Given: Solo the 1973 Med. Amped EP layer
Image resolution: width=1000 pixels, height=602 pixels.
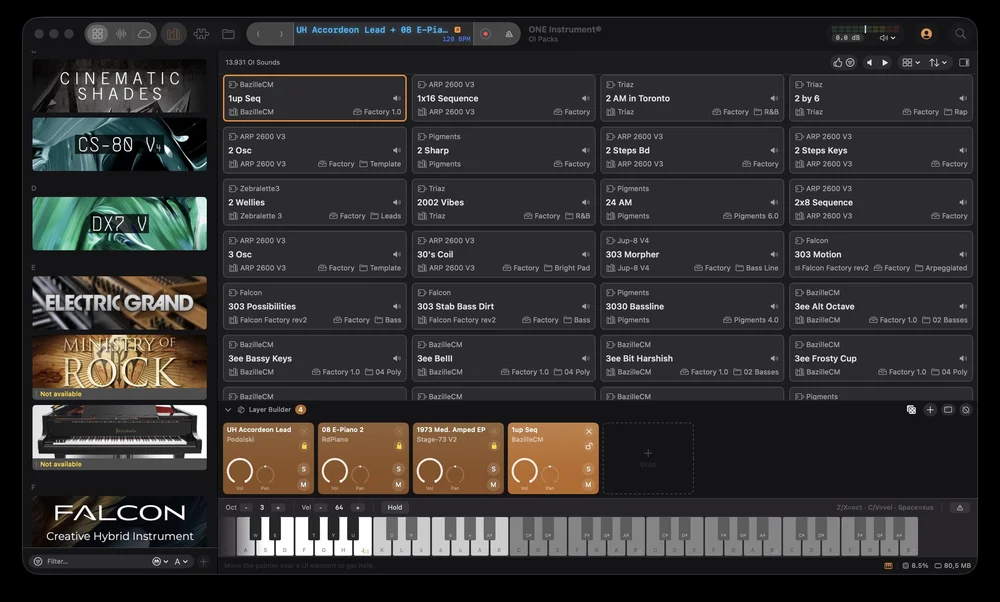Looking at the screenshot, I should [x=493, y=469].
